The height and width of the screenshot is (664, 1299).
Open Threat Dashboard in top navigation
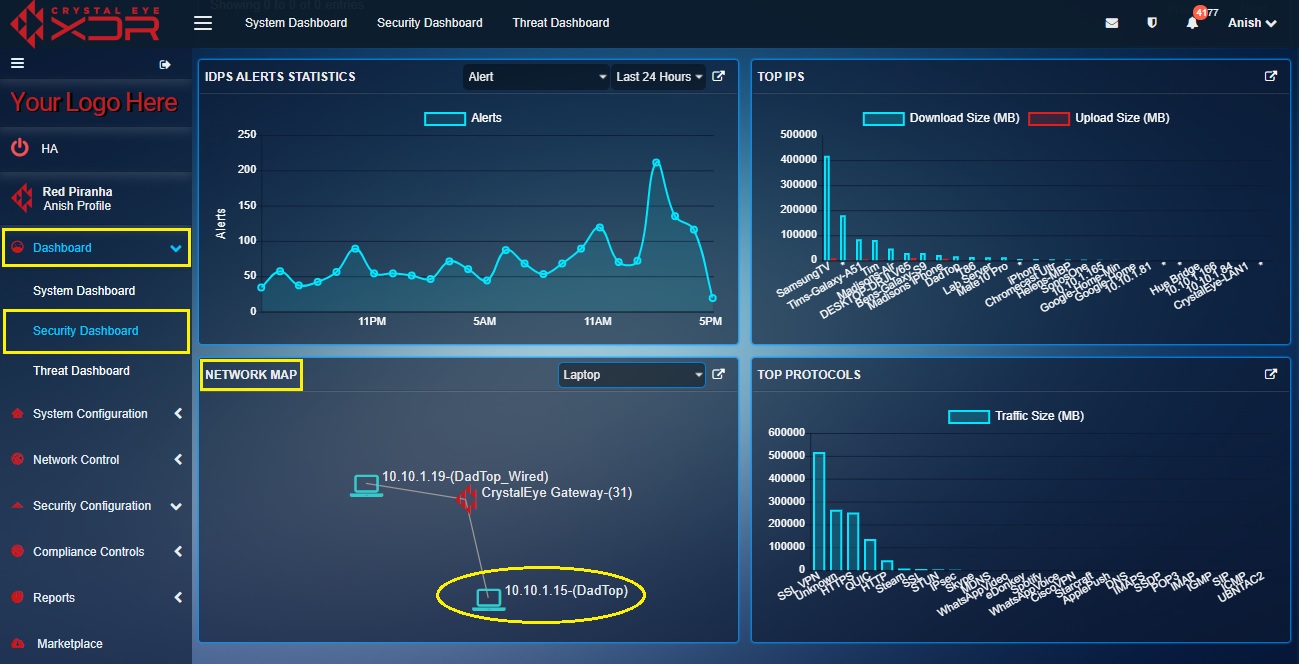(x=561, y=22)
